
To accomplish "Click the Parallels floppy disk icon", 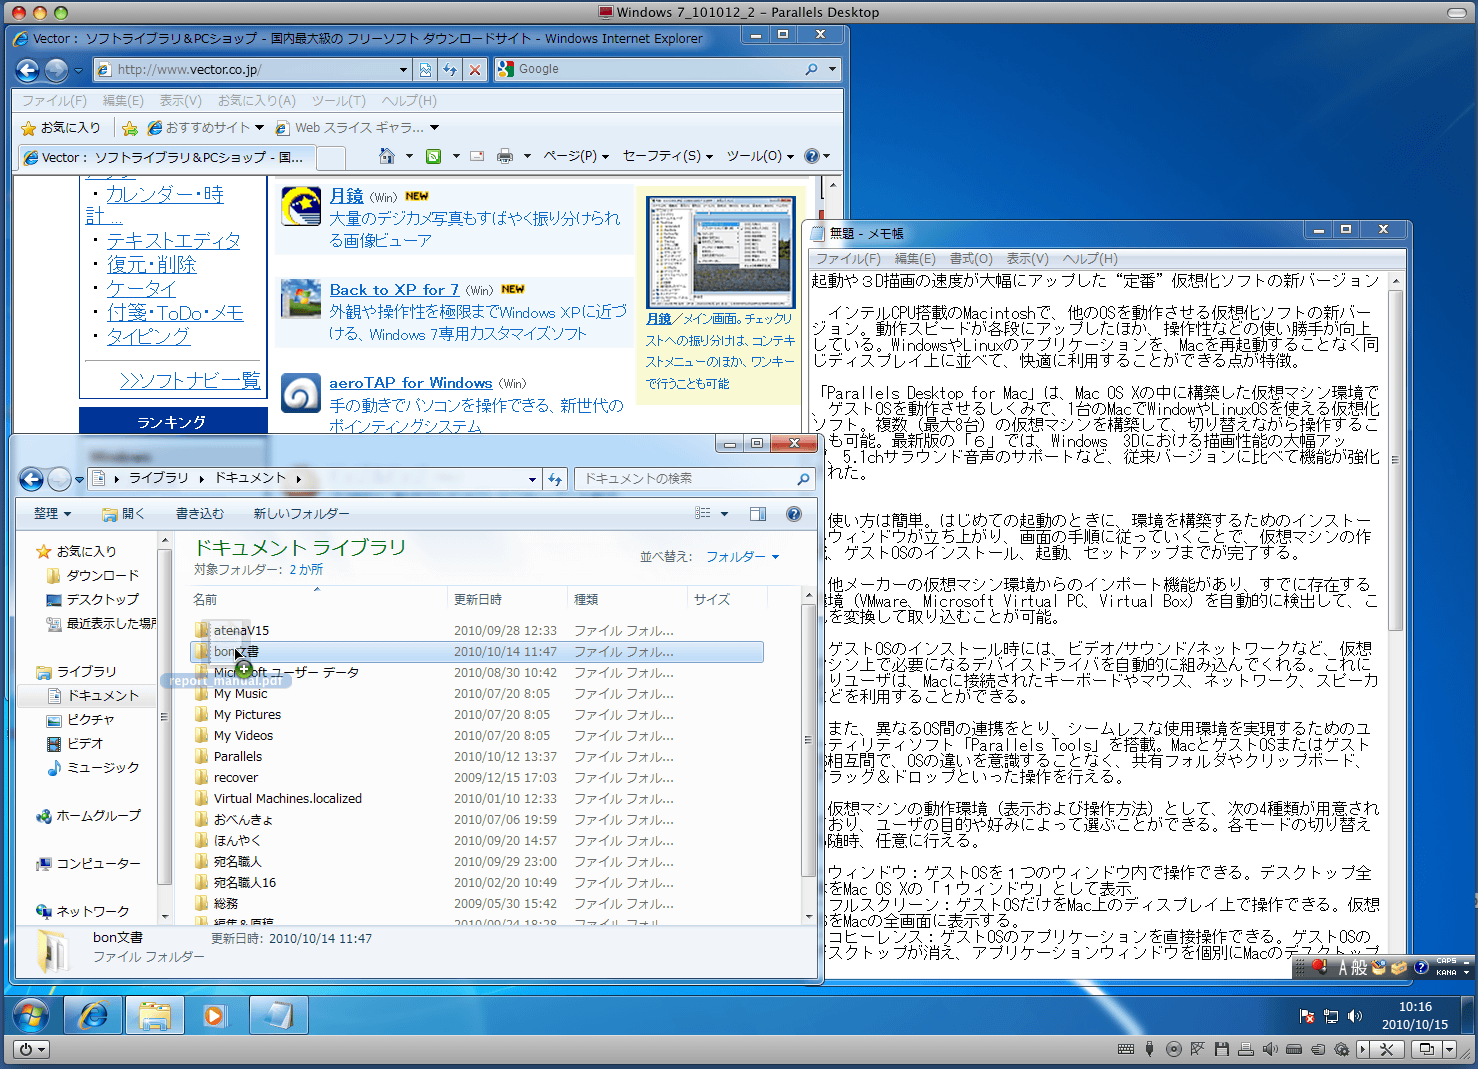I will [x=1222, y=1049].
